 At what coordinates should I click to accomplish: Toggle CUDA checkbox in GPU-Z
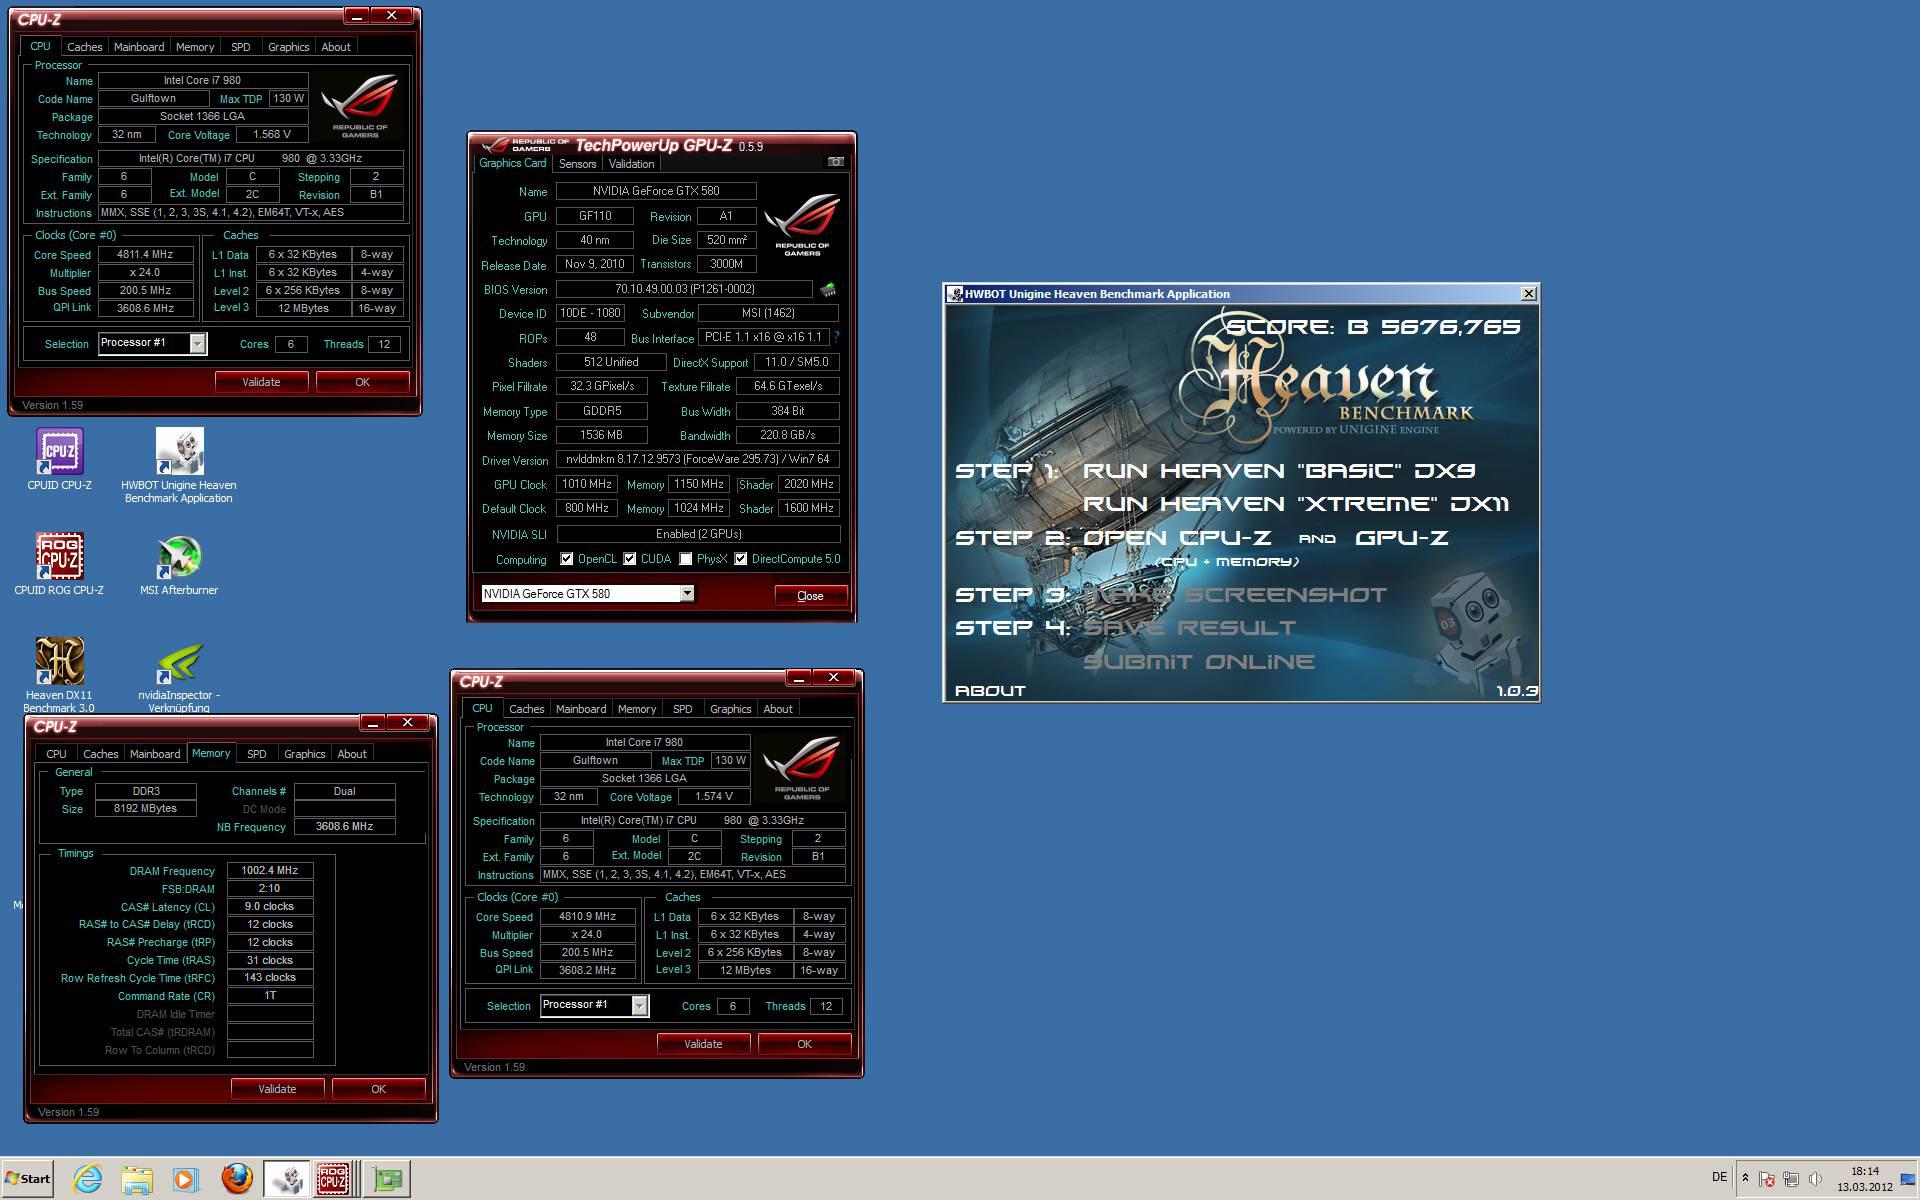630,559
